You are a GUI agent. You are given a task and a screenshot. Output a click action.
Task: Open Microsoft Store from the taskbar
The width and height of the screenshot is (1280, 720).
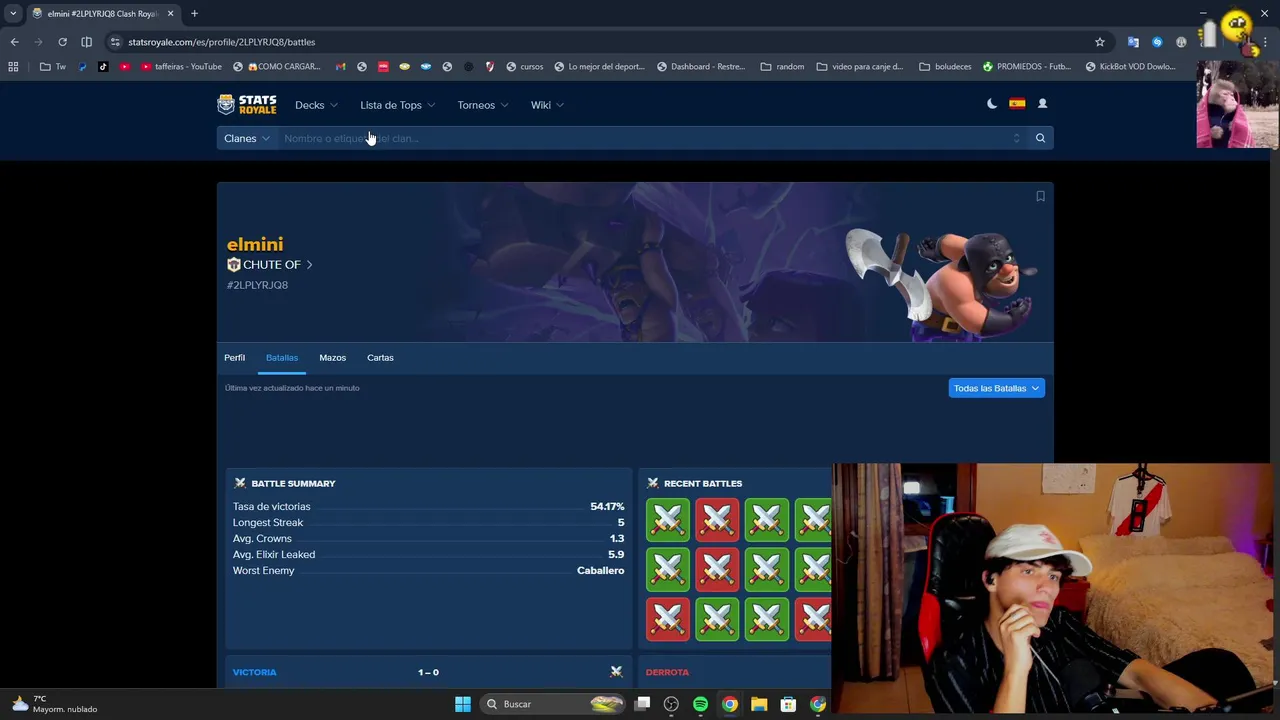788,704
